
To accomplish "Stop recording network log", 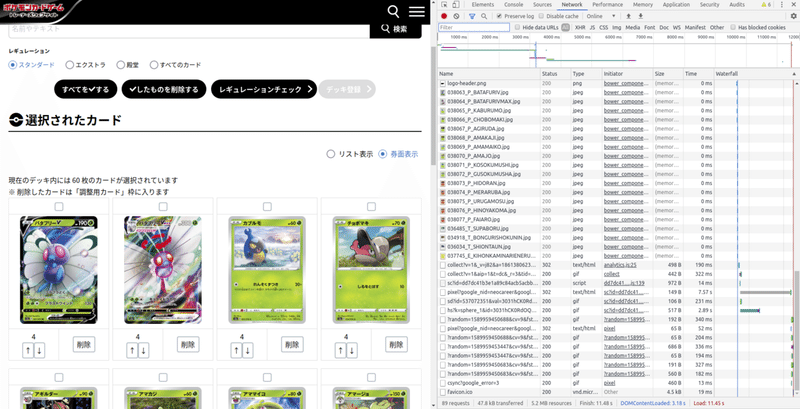I will point(444,16).
